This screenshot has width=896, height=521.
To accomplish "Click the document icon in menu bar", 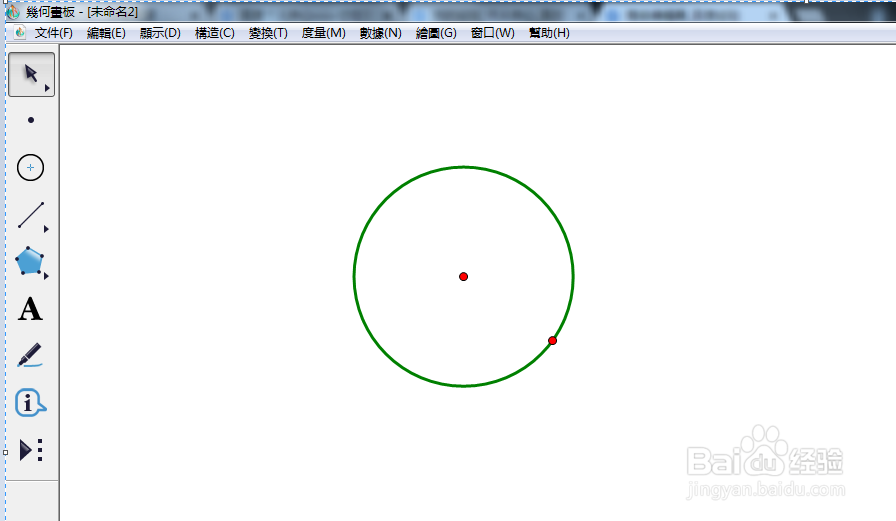I will click(x=20, y=33).
